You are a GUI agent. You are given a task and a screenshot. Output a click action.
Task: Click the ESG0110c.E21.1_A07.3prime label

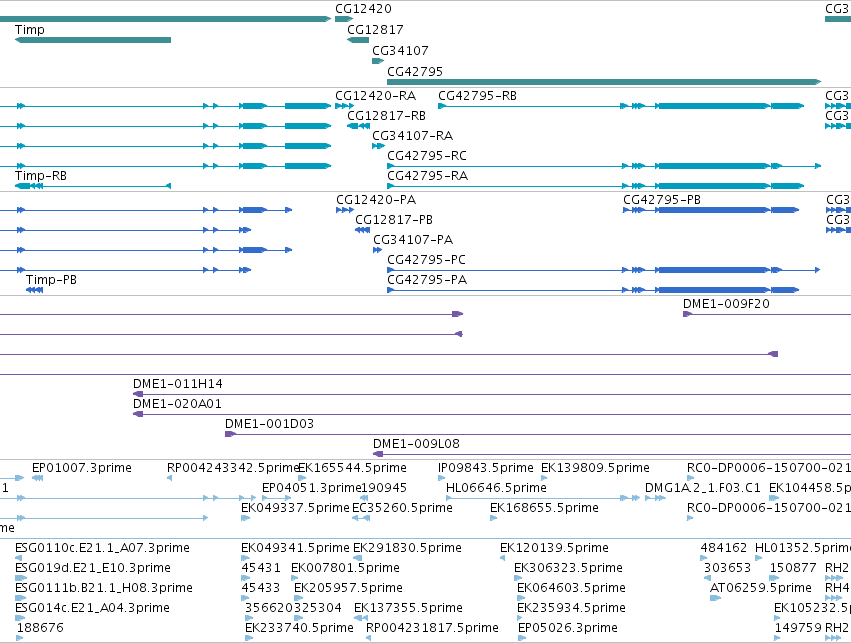102,548
